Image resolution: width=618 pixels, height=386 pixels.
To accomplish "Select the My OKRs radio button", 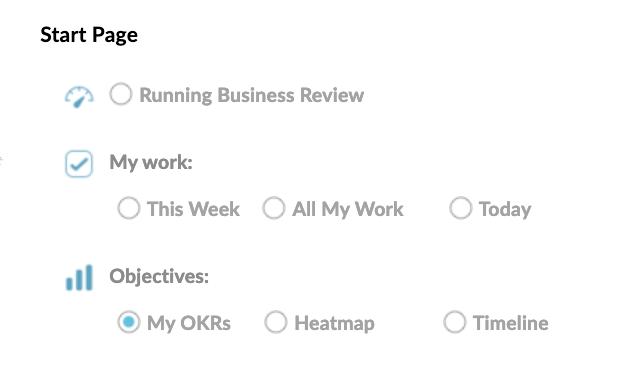I will click(128, 322).
